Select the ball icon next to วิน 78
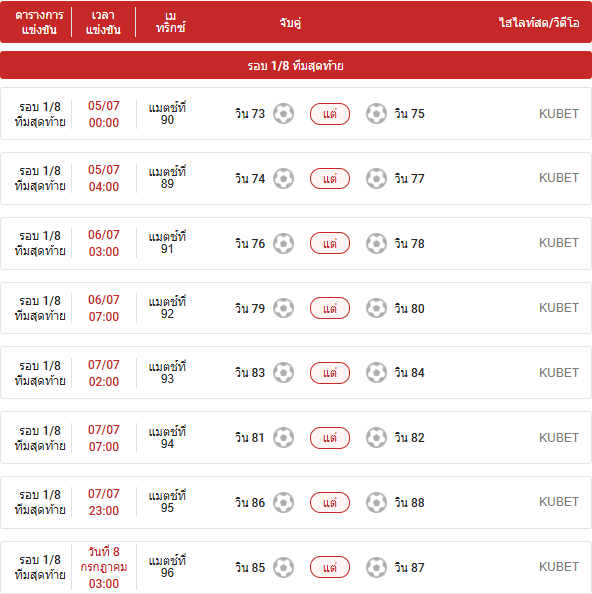 pos(376,243)
